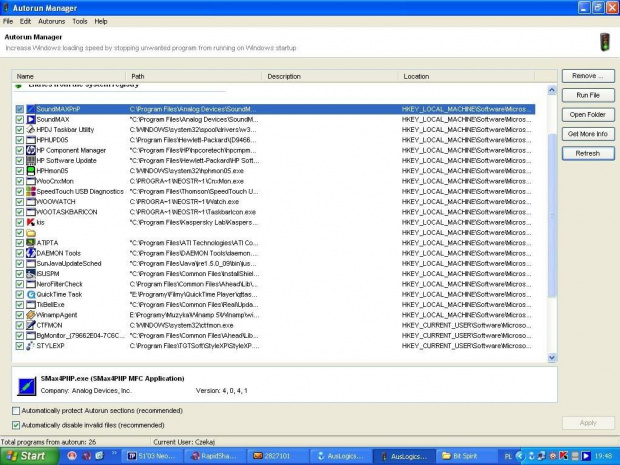The image size is (620, 465).
Task: Click the HP Software Update icon
Action: (x=31, y=161)
